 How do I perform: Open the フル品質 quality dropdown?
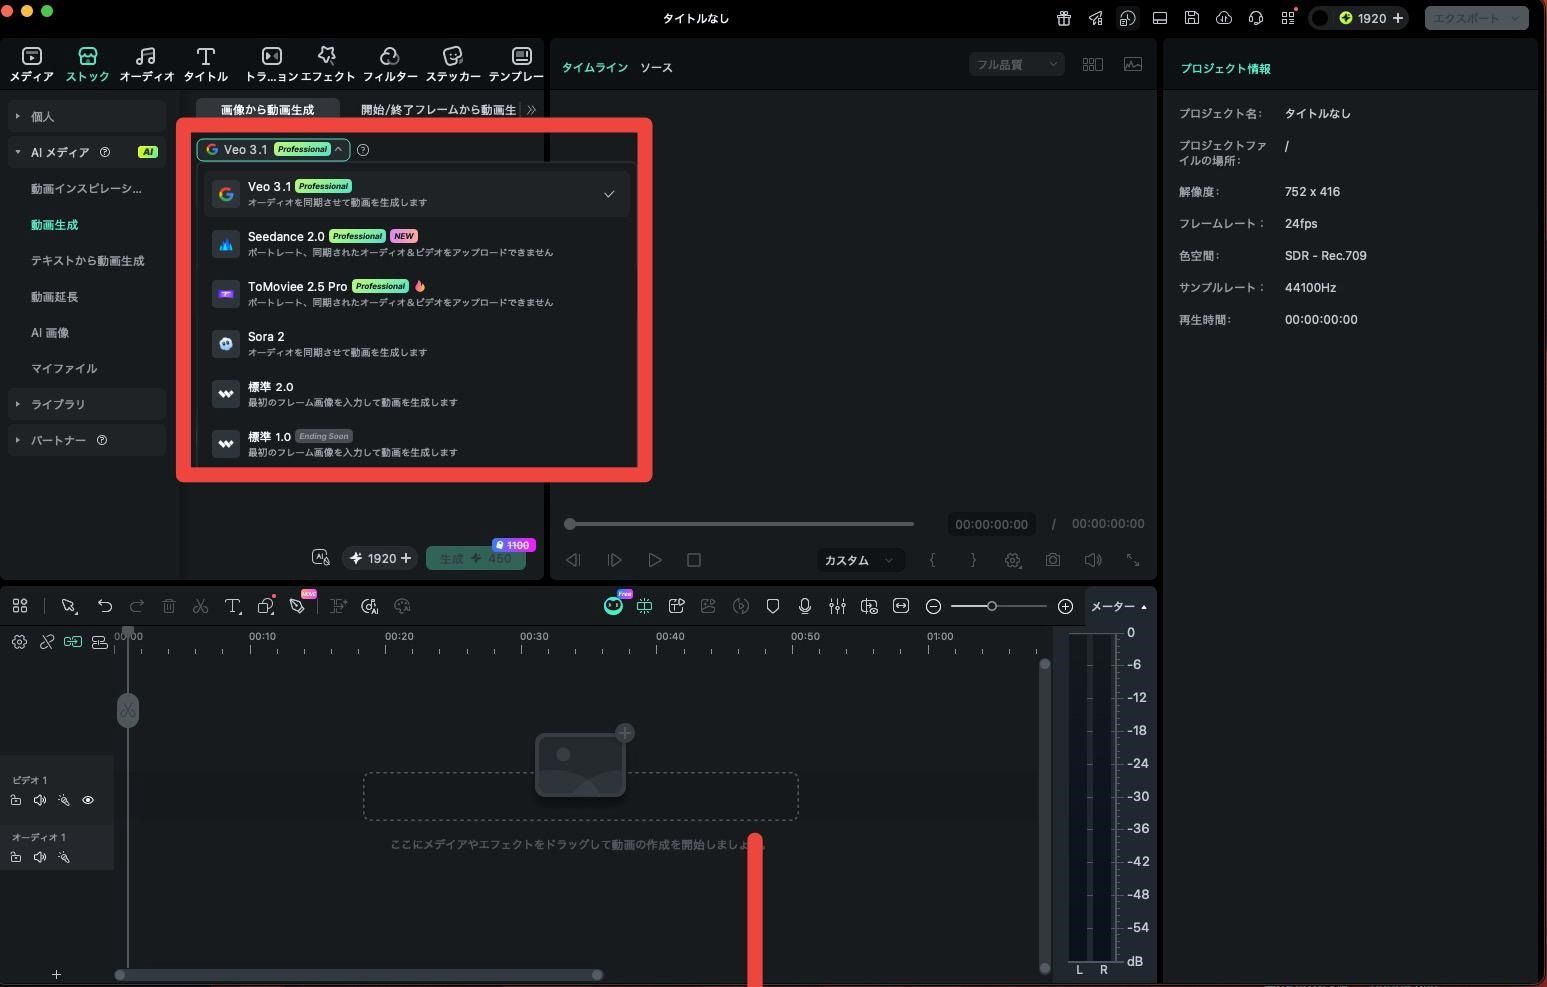point(1016,65)
